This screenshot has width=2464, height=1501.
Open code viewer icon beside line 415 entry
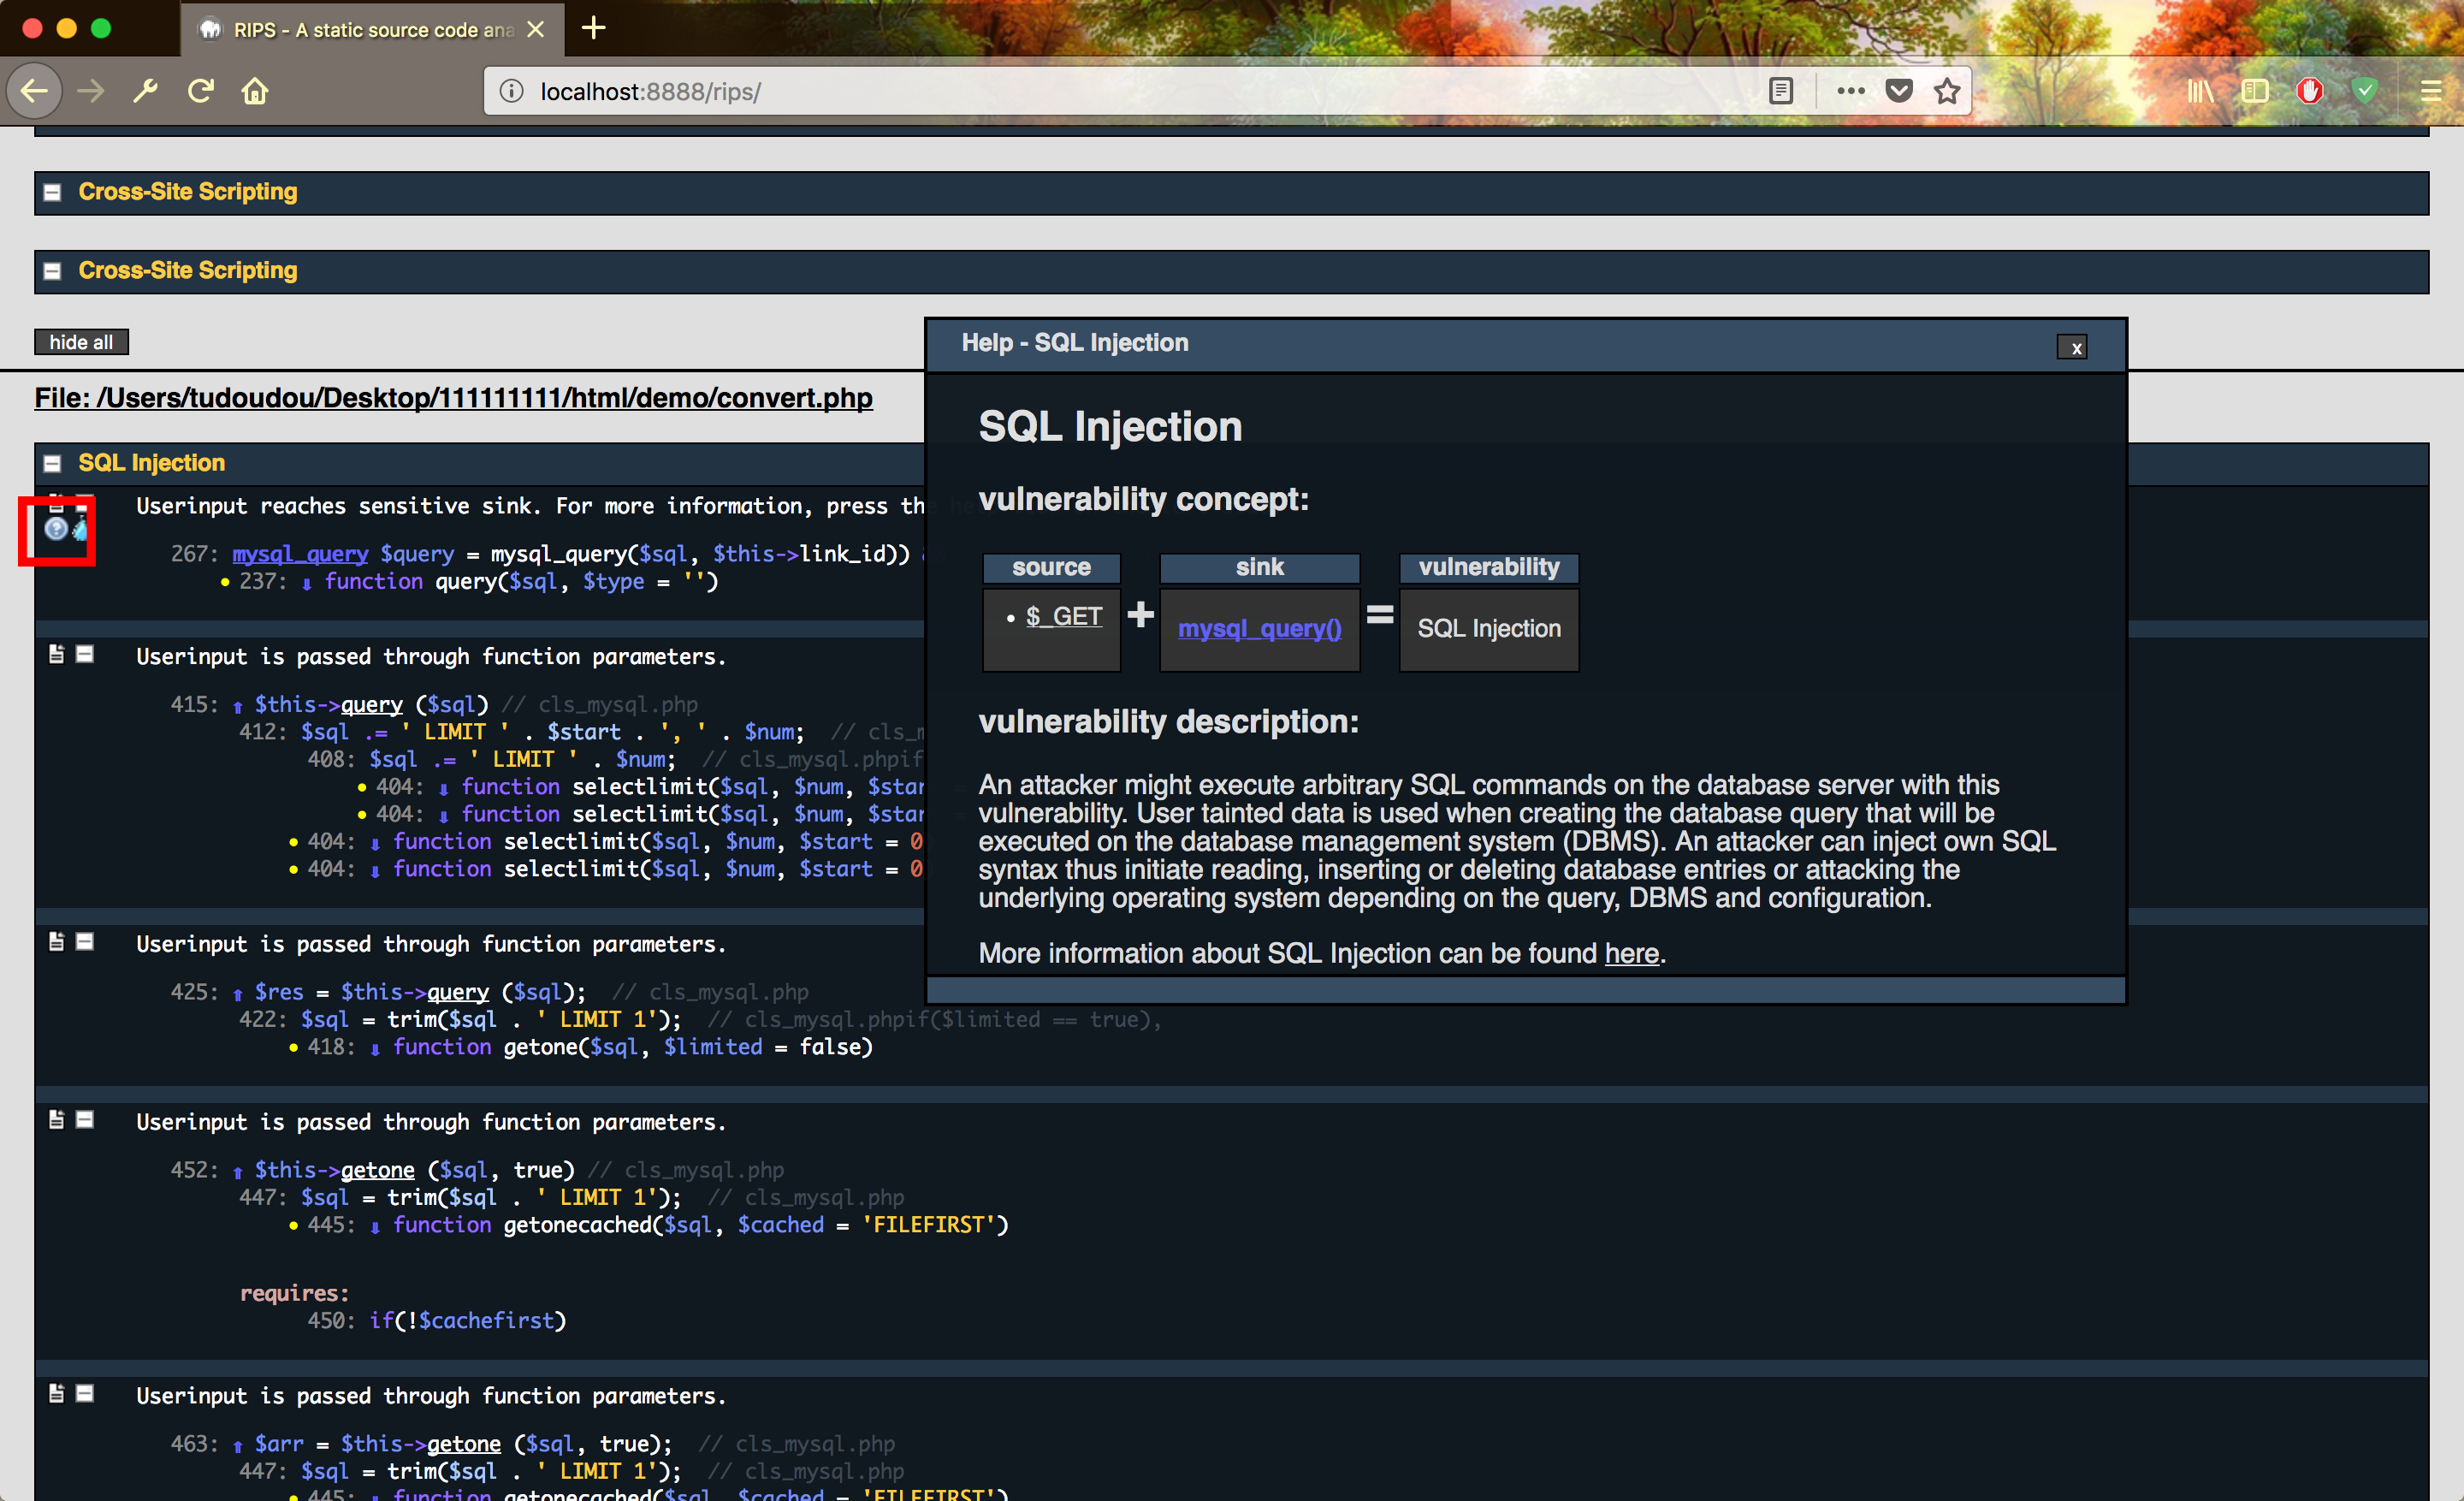click(x=56, y=654)
